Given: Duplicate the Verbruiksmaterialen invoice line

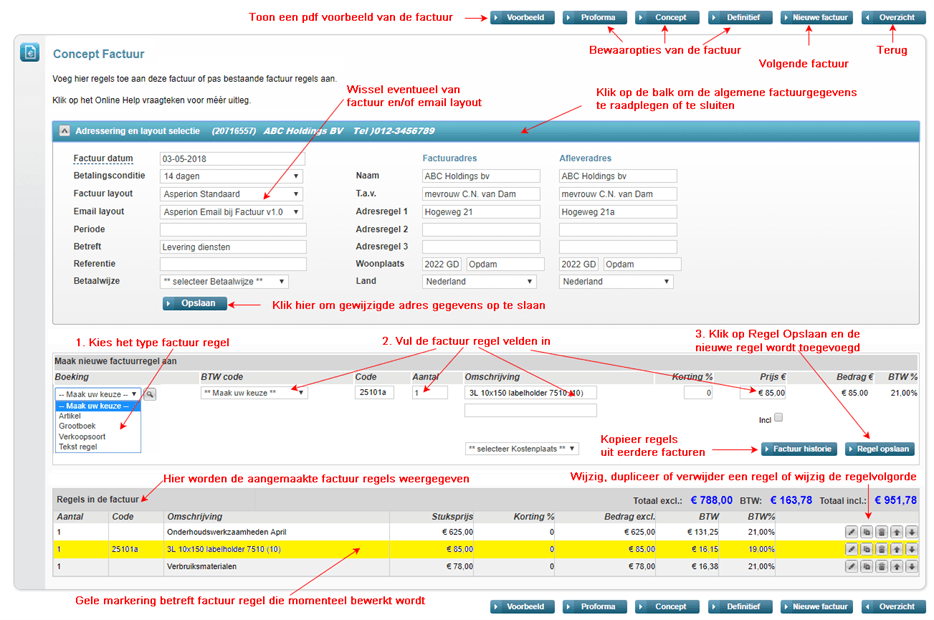Looking at the screenshot, I should tap(867, 566).
